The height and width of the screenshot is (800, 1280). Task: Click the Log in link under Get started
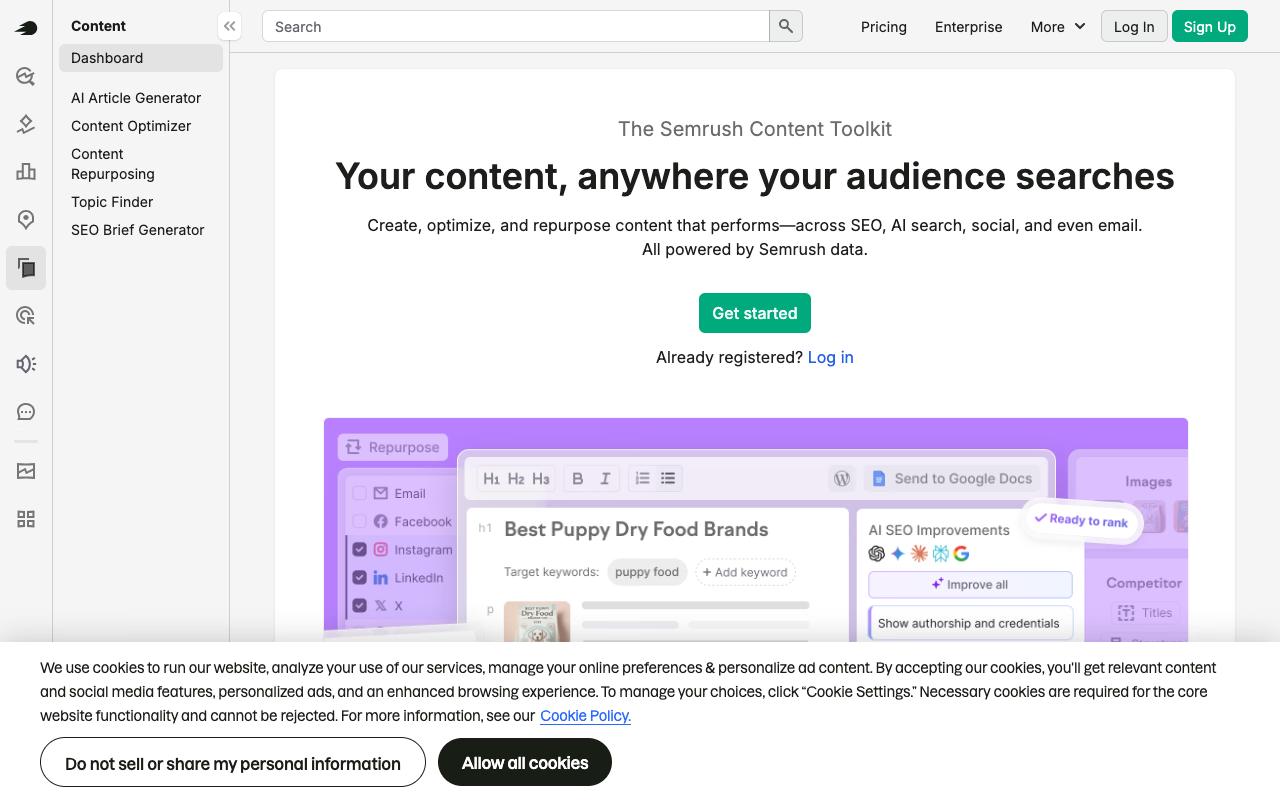click(x=830, y=357)
